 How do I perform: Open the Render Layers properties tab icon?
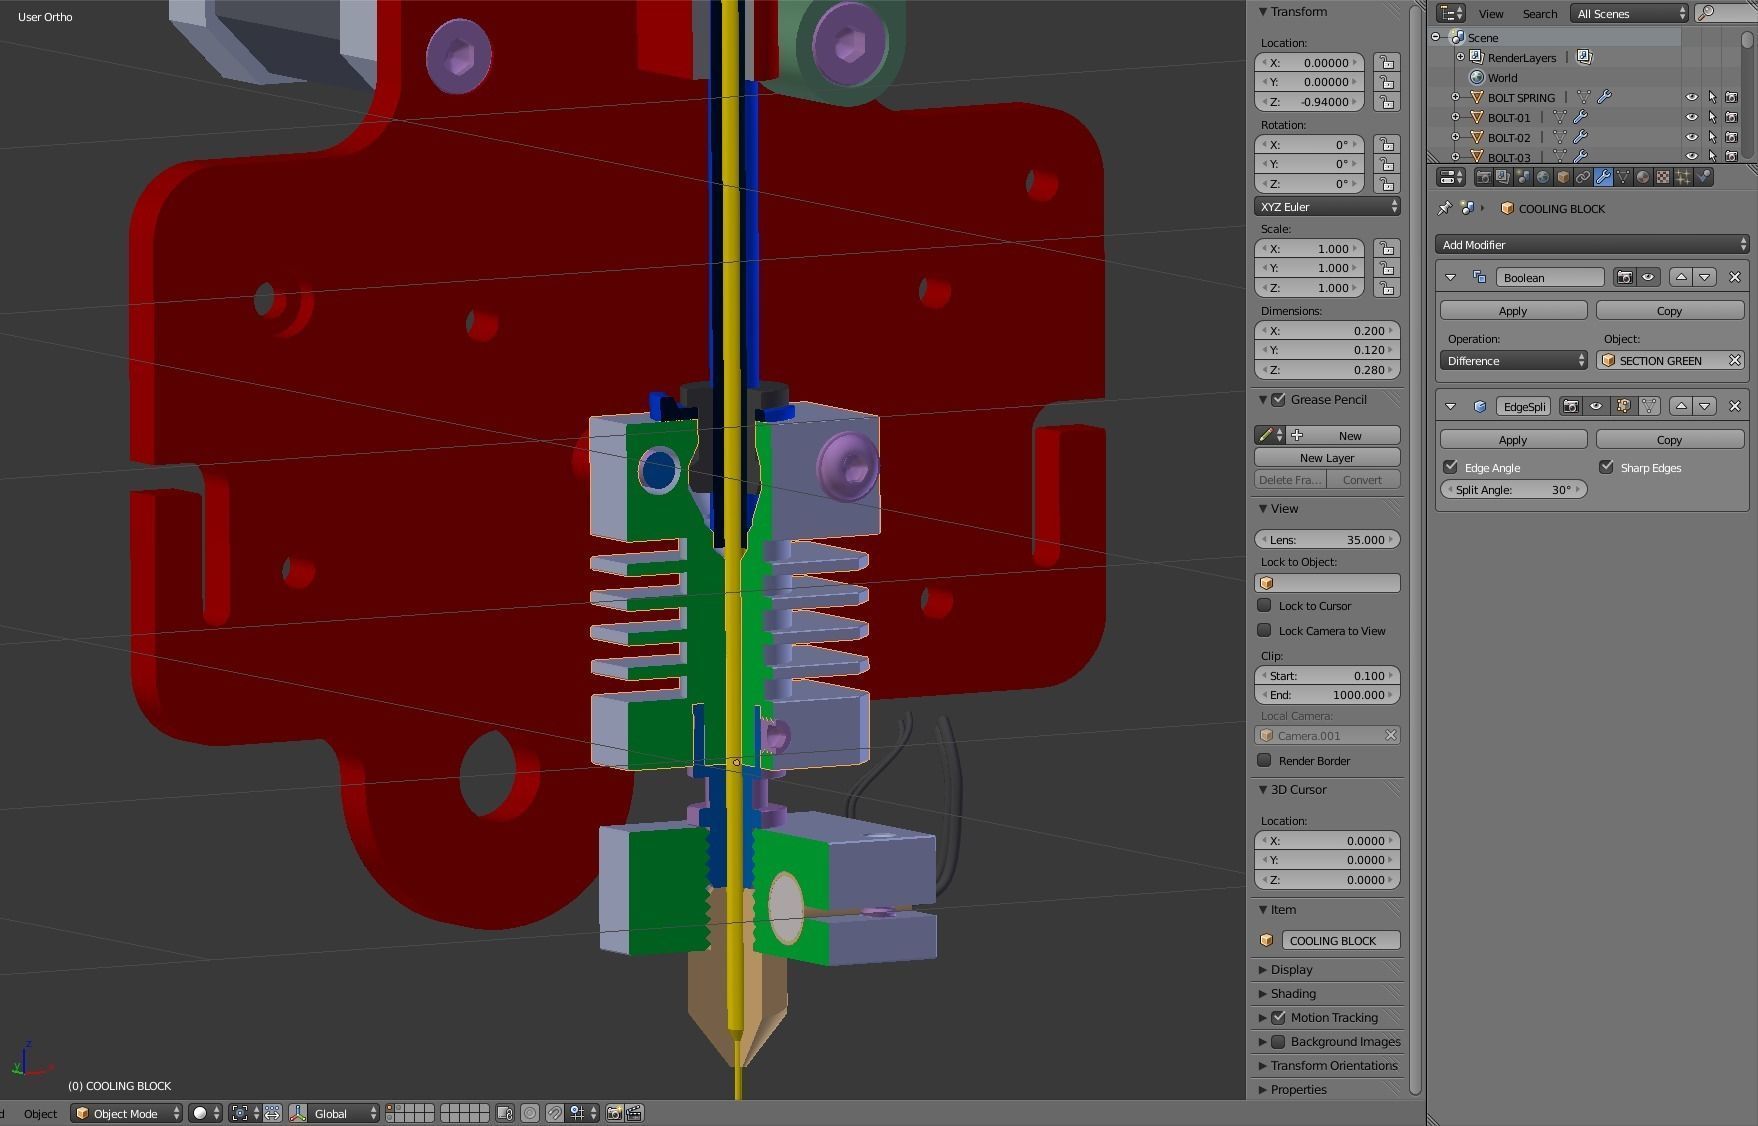click(x=1503, y=177)
